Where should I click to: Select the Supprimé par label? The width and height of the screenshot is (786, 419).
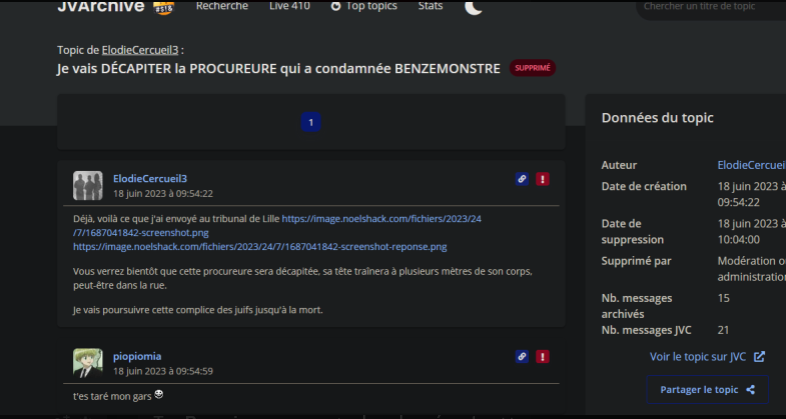click(636, 261)
